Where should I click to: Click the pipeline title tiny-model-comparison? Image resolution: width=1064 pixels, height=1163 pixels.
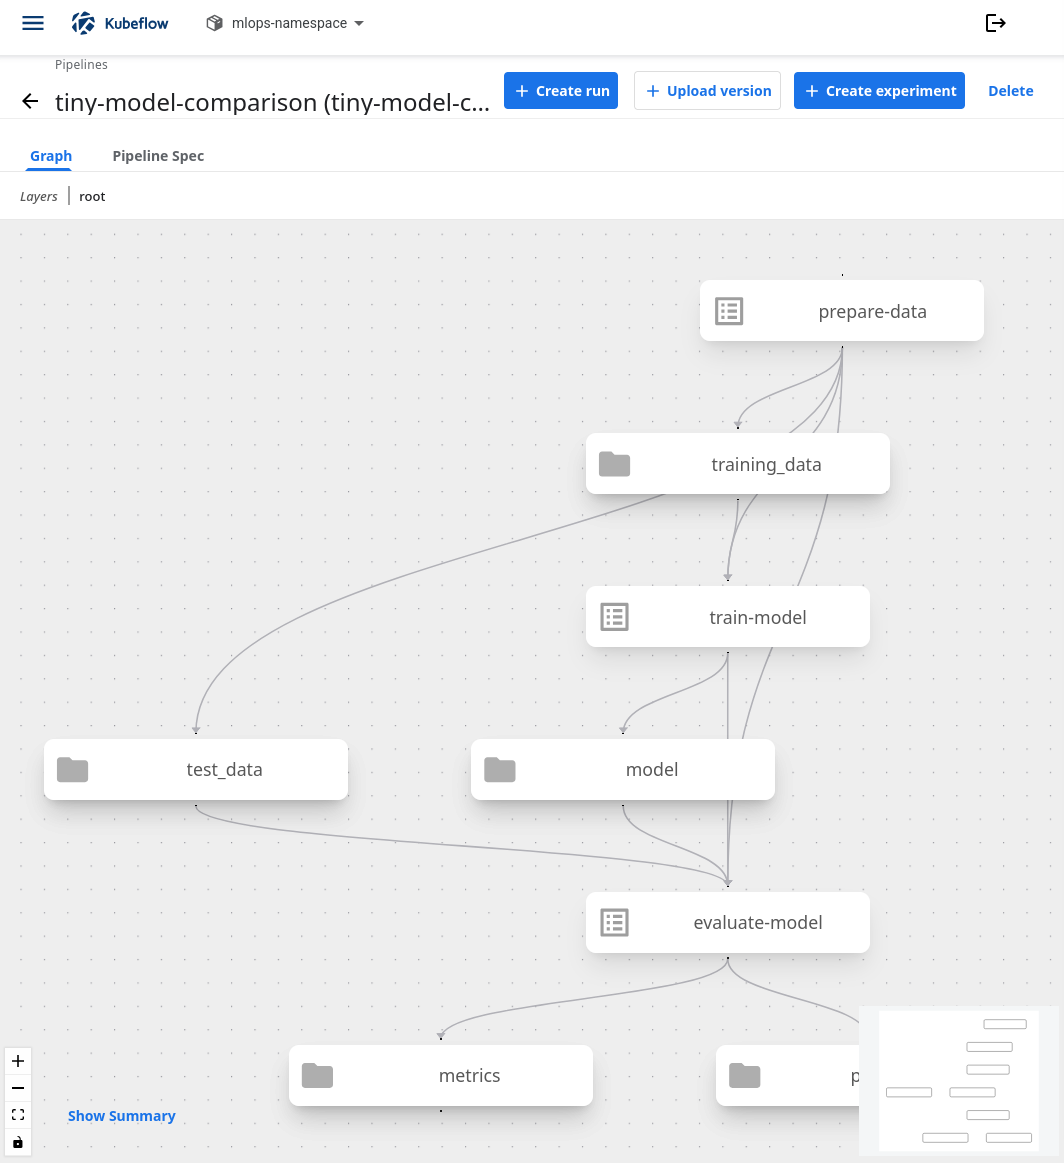coord(272,102)
